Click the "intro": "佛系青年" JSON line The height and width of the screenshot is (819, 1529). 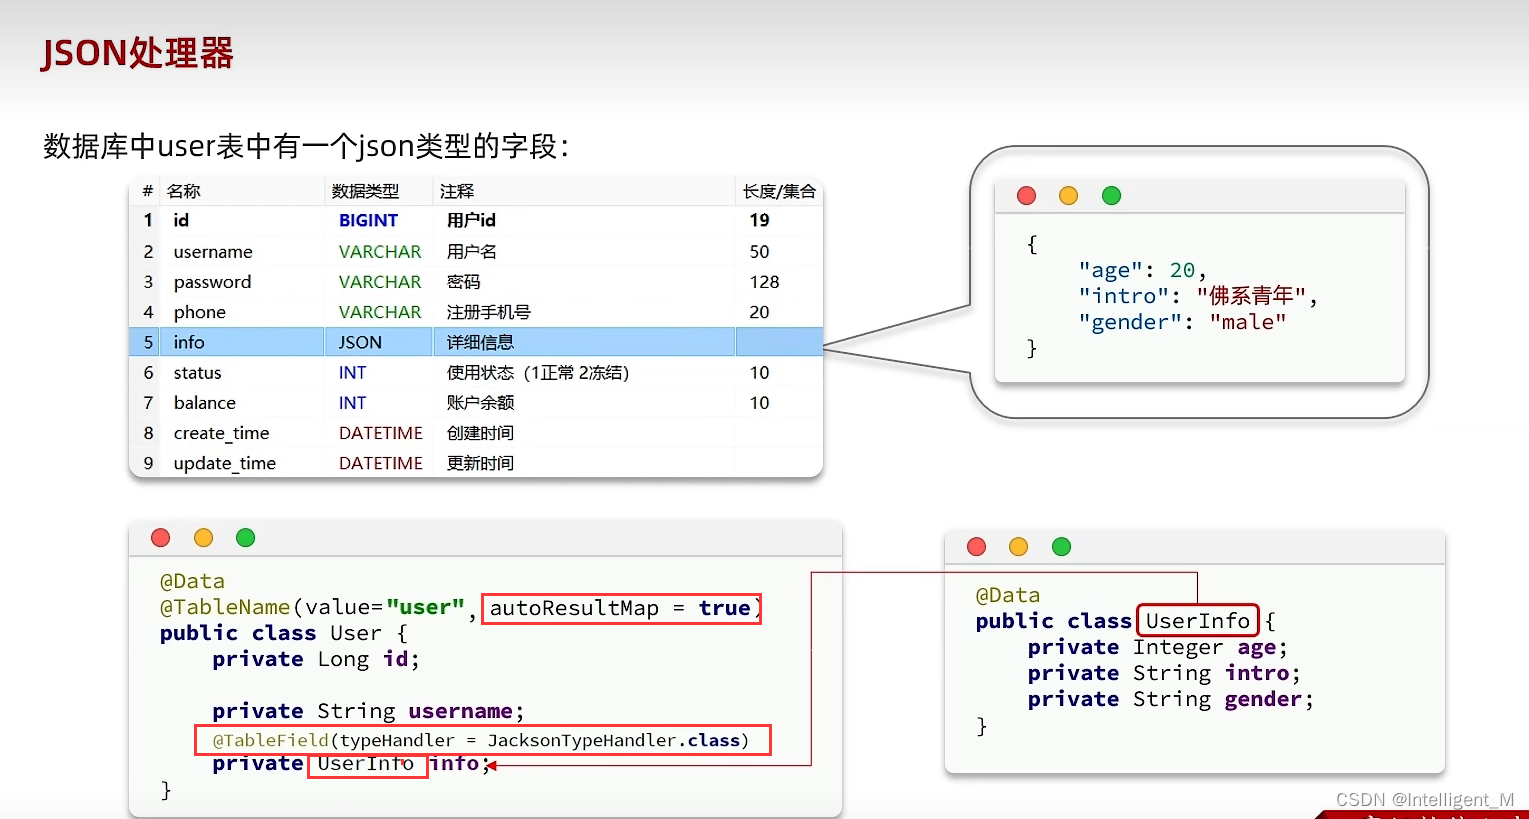(x=1198, y=296)
